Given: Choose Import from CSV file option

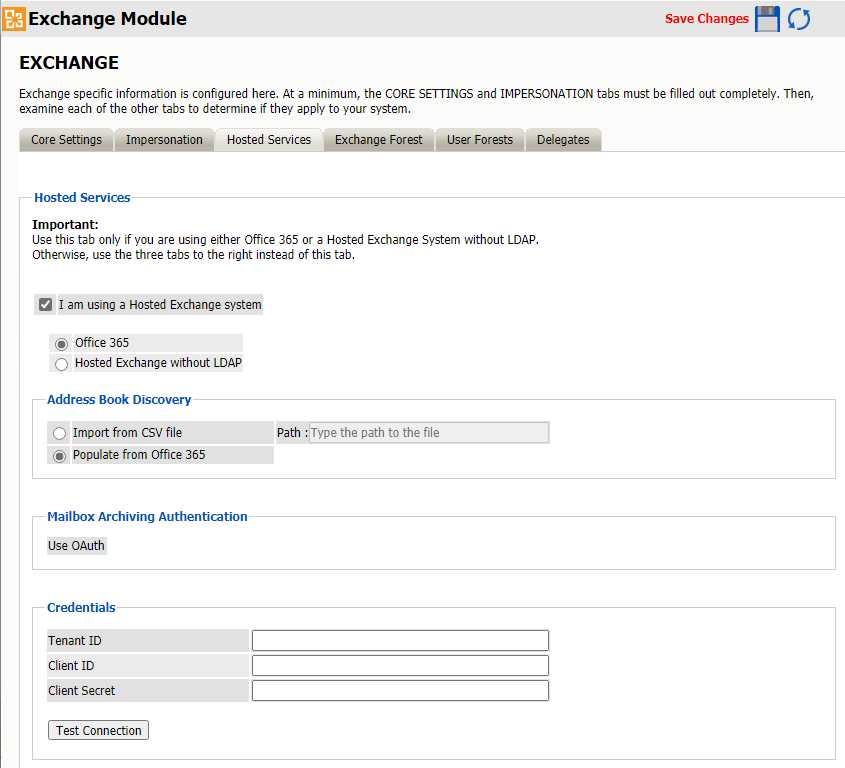Looking at the screenshot, I should point(60,434).
